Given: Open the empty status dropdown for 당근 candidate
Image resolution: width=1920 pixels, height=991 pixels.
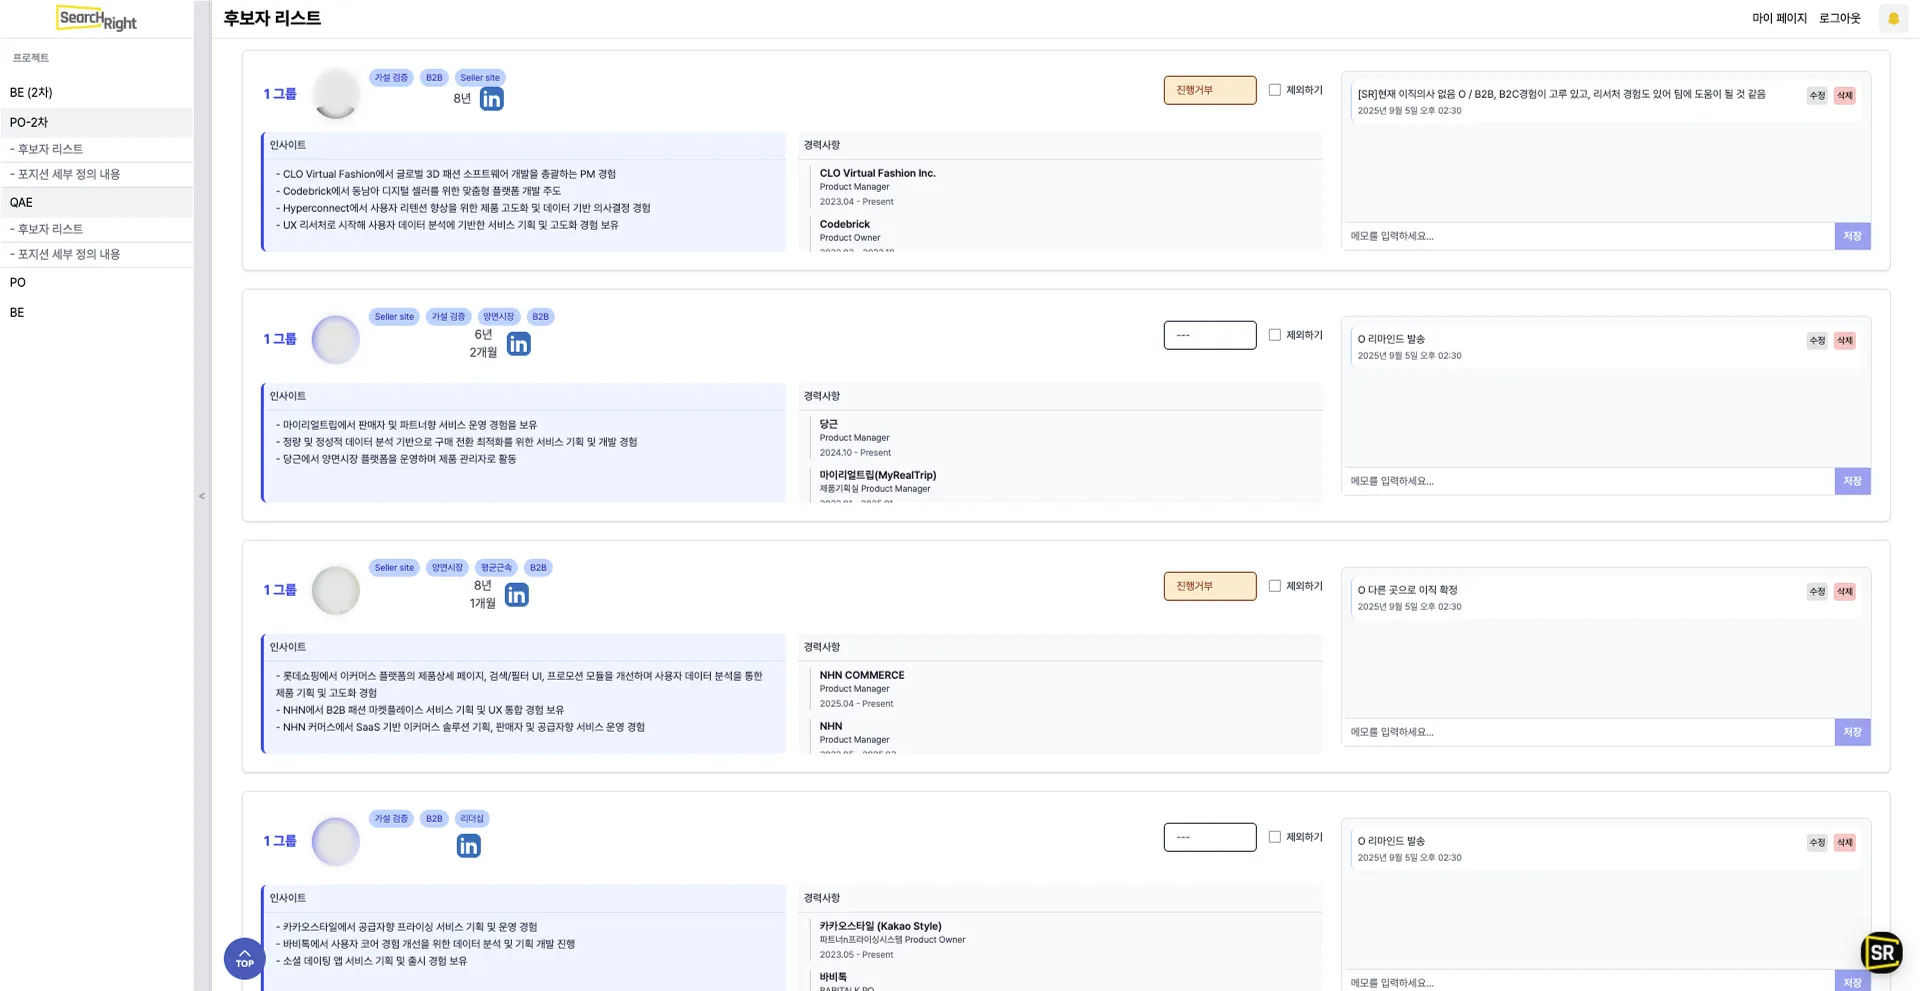Looking at the screenshot, I should click(1209, 335).
